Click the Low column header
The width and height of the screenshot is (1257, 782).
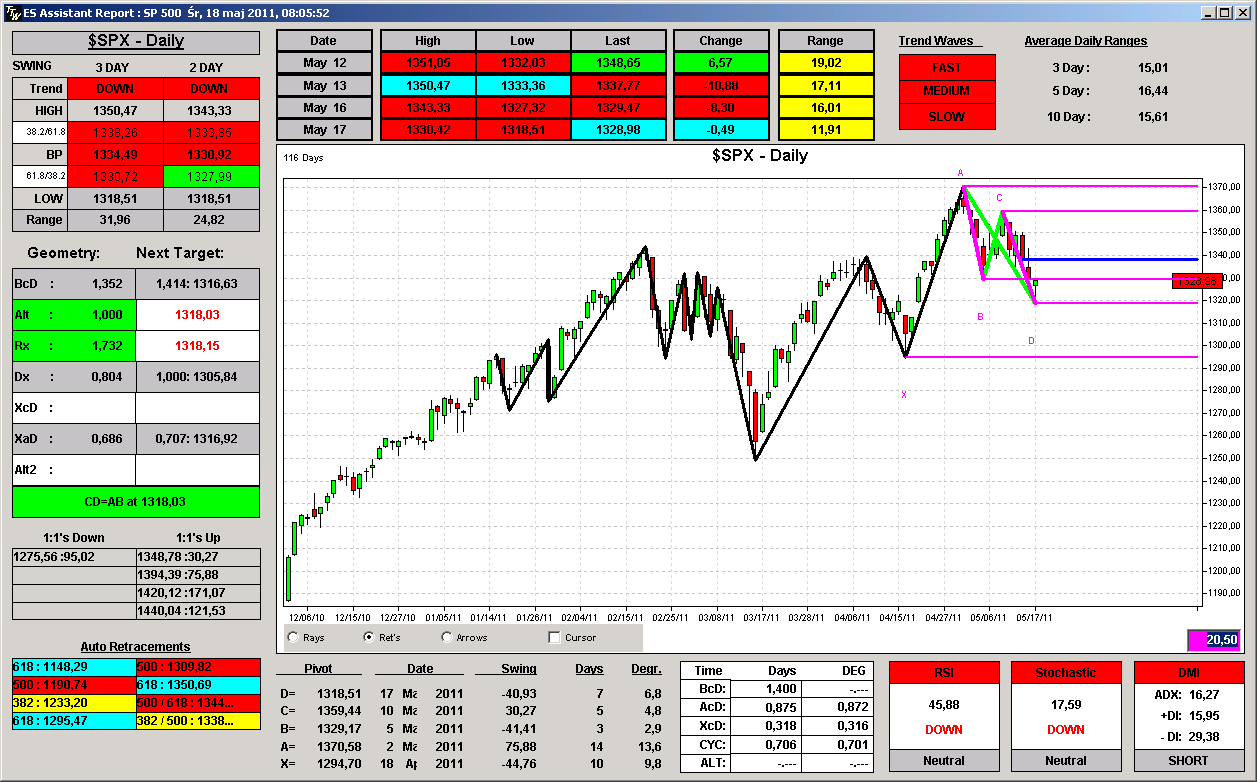pyautogui.click(x=523, y=41)
